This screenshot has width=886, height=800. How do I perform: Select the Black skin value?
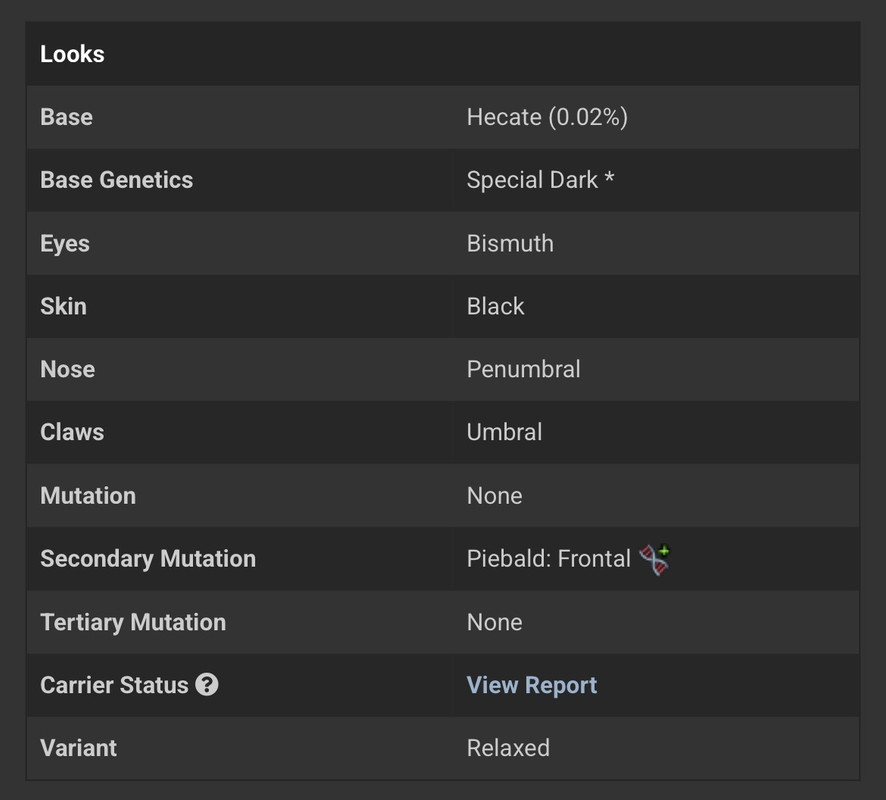point(496,306)
